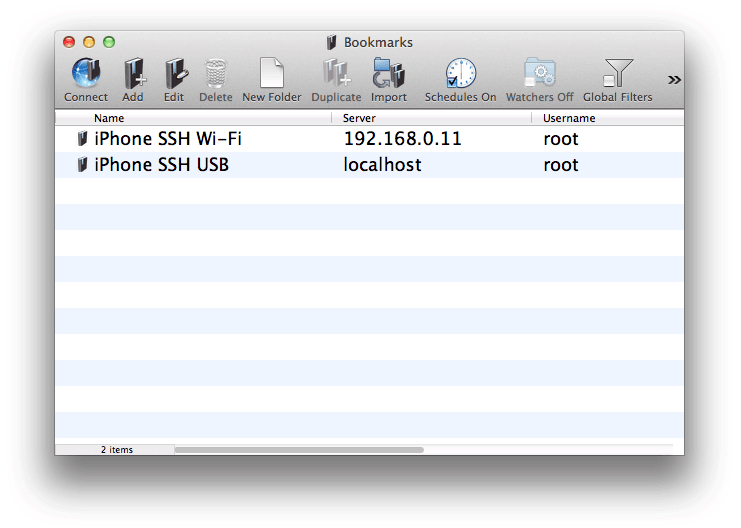741x528 pixels.
Task: Click the Connect globe icon
Action: [86, 74]
